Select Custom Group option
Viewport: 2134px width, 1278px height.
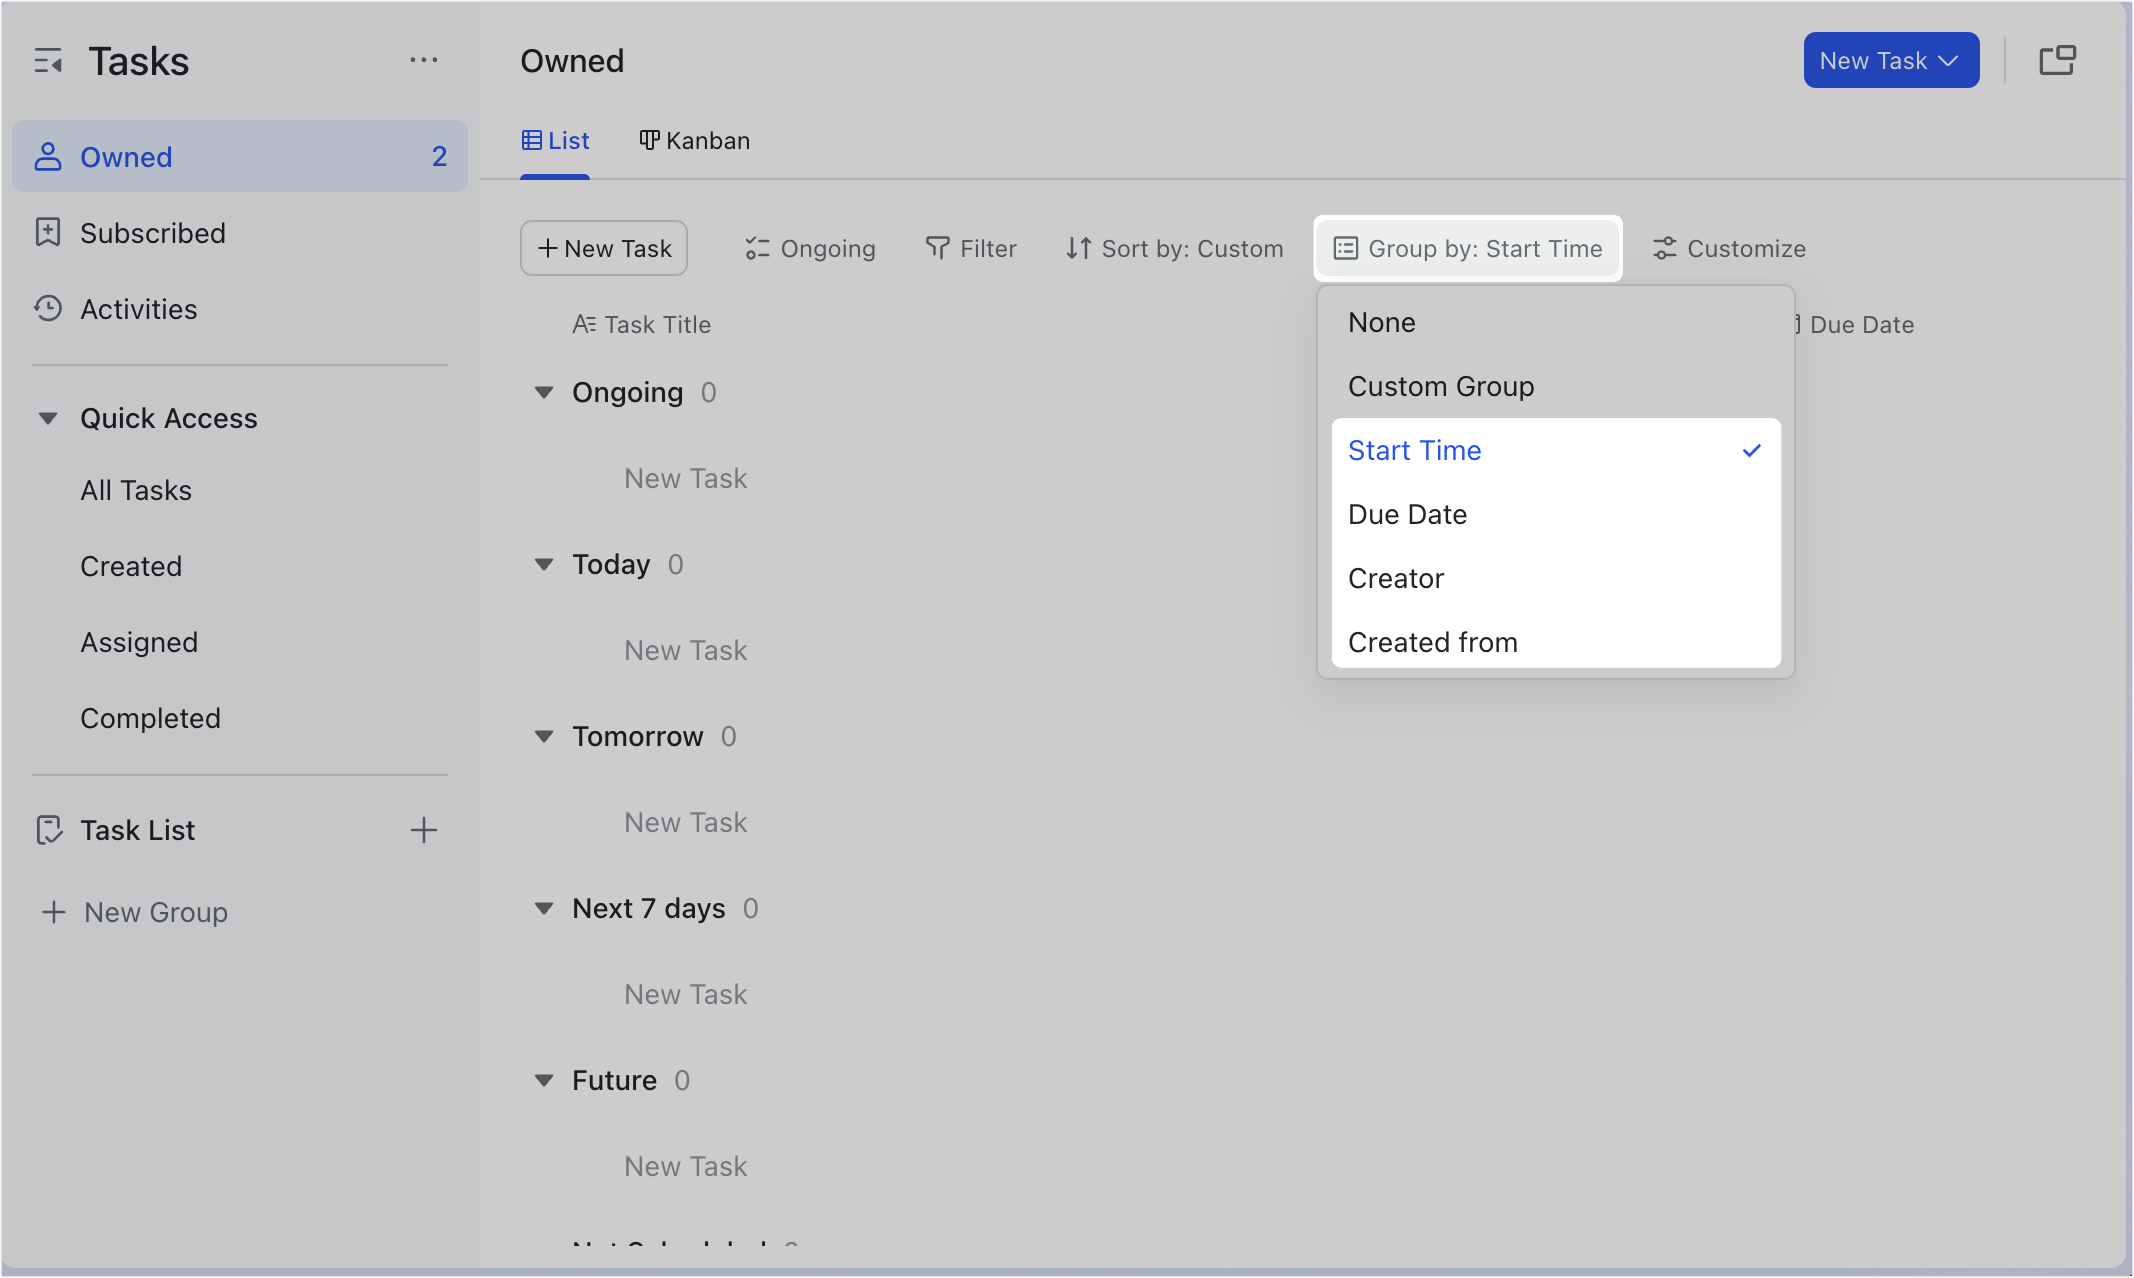(x=1556, y=386)
